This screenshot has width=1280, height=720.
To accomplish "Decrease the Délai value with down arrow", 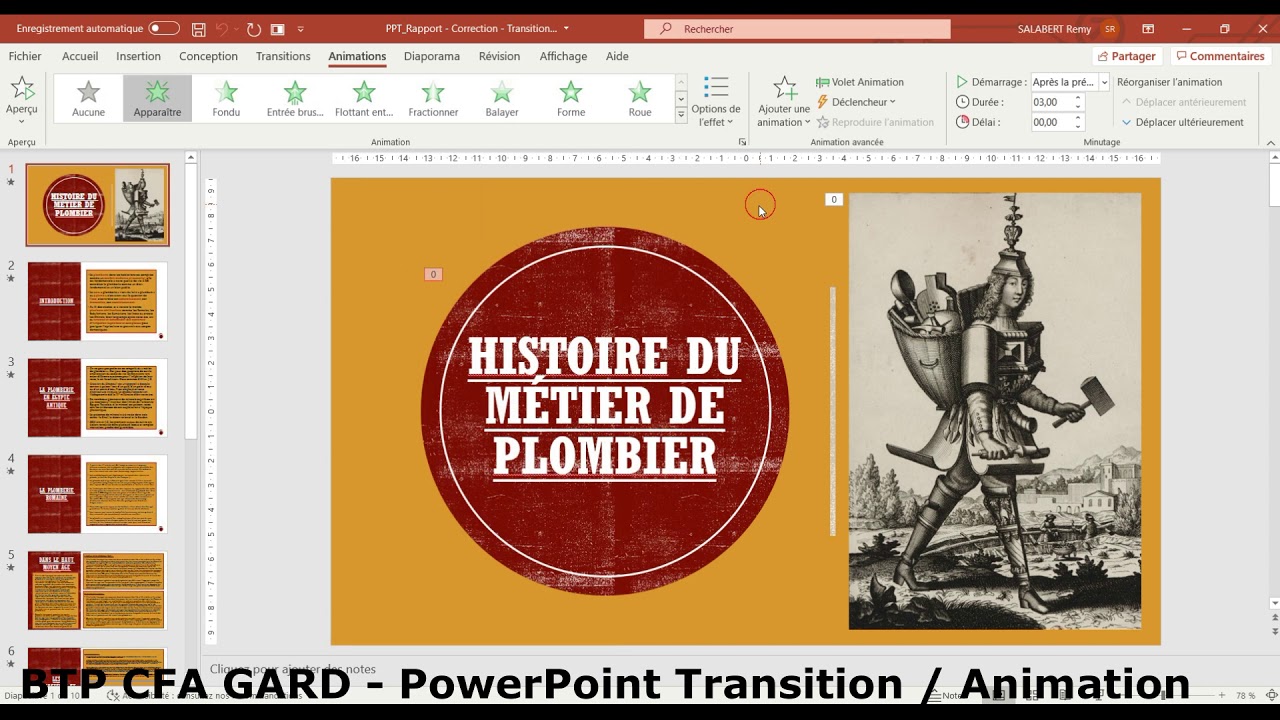I will point(1078,126).
